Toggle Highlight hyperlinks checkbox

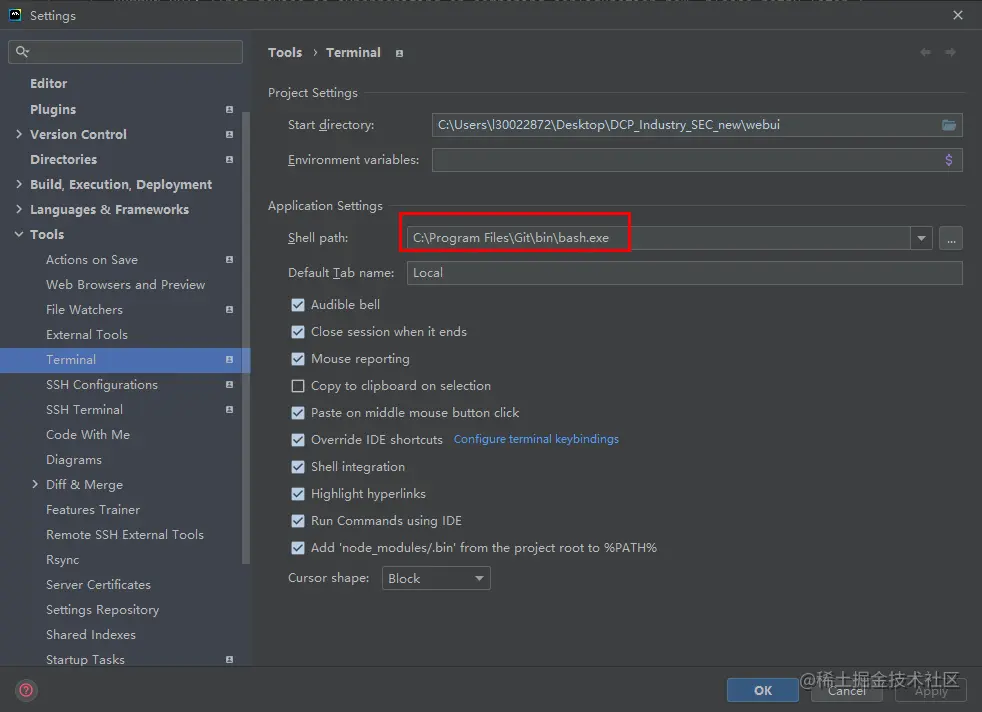point(298,493)
